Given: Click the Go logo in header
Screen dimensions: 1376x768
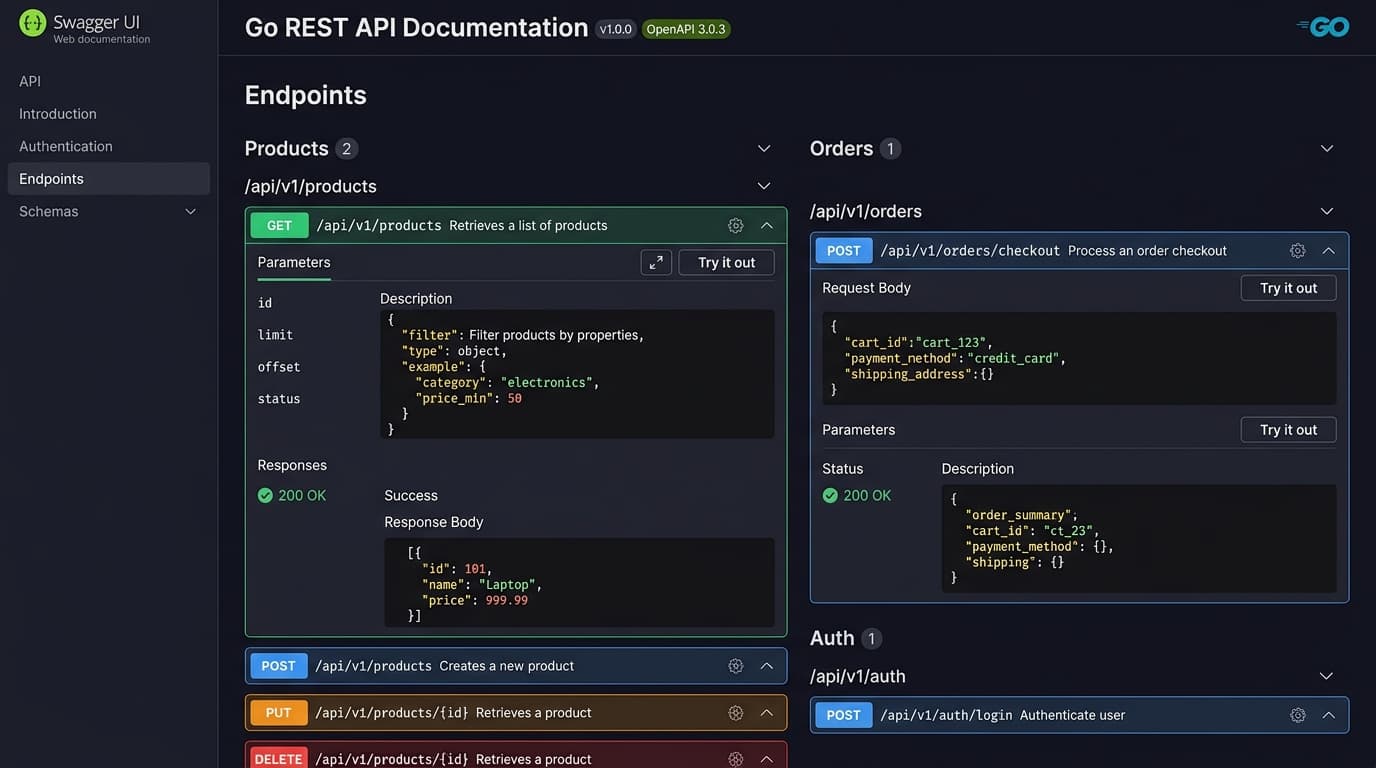Looking at the screenshot, I should point(1323,27).
